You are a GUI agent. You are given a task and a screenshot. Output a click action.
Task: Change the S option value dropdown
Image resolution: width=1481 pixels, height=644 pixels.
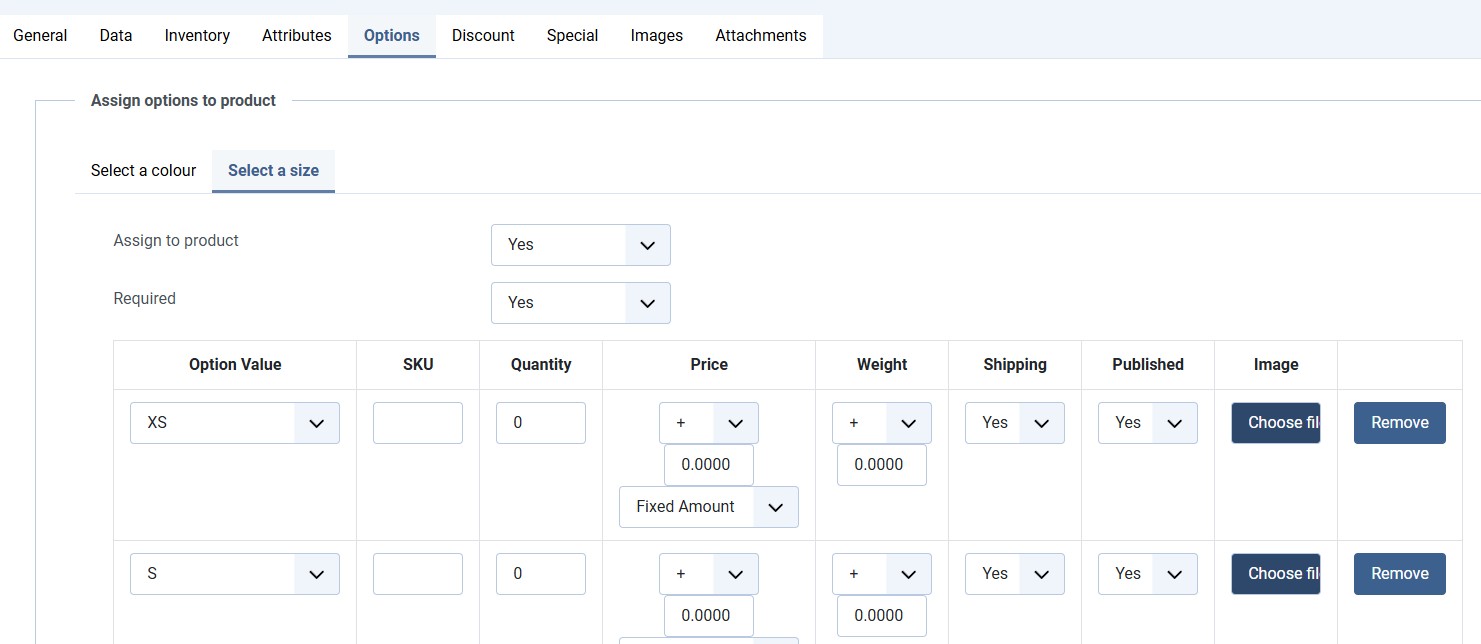[x=235, y=574]
